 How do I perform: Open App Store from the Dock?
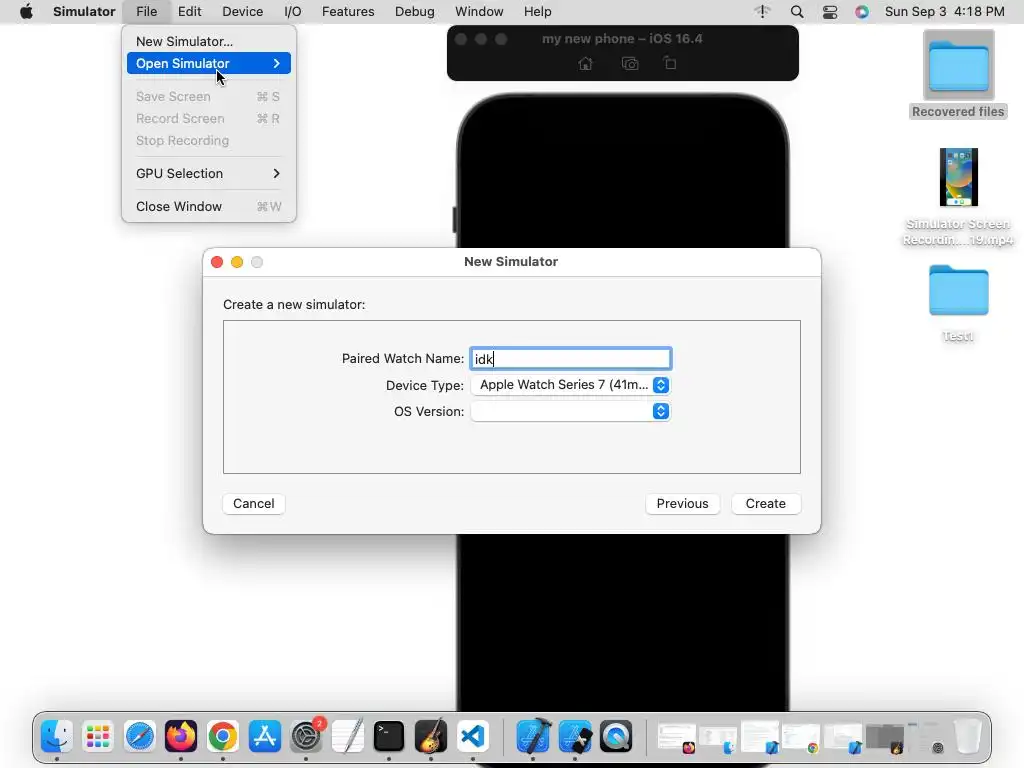coord(264,737)
